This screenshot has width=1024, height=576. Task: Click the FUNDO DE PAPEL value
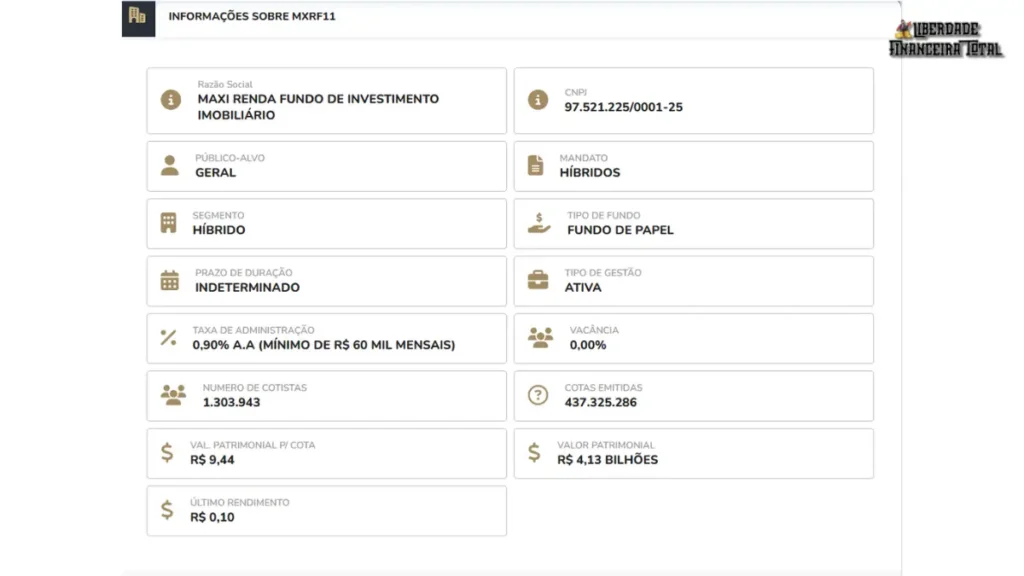620,231
